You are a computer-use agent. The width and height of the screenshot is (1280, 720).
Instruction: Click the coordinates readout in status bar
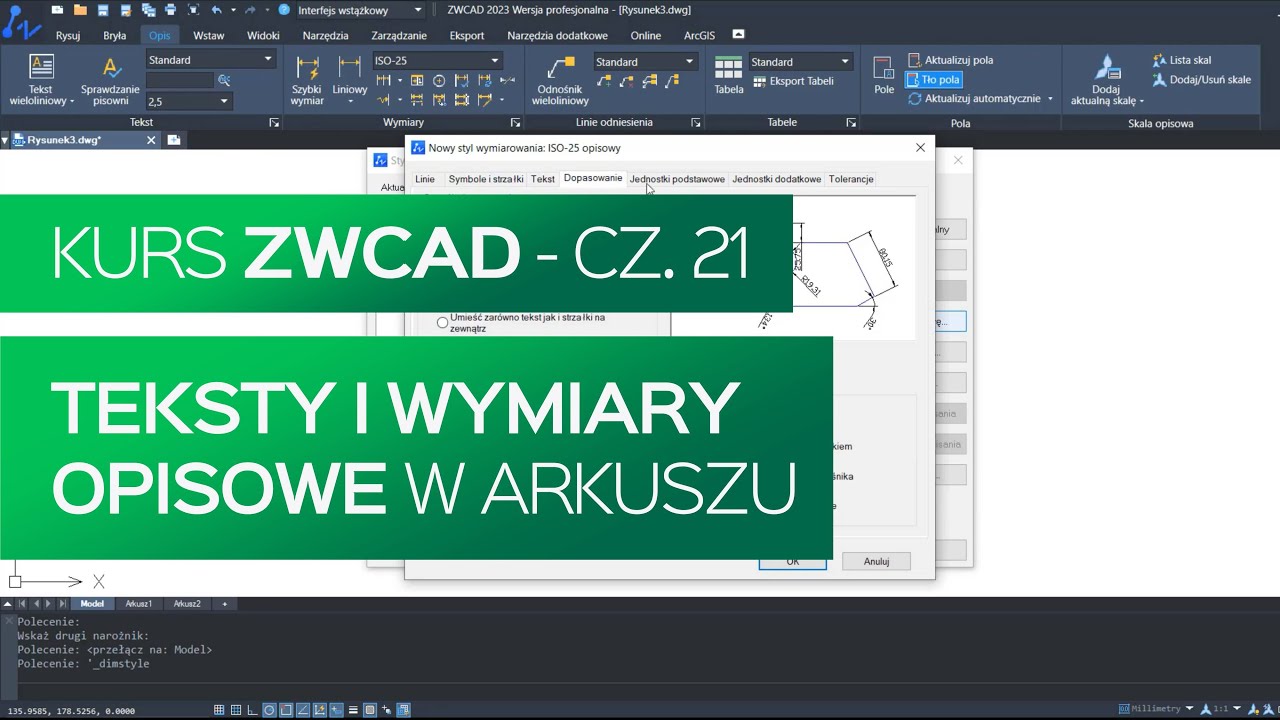(69, 710)
